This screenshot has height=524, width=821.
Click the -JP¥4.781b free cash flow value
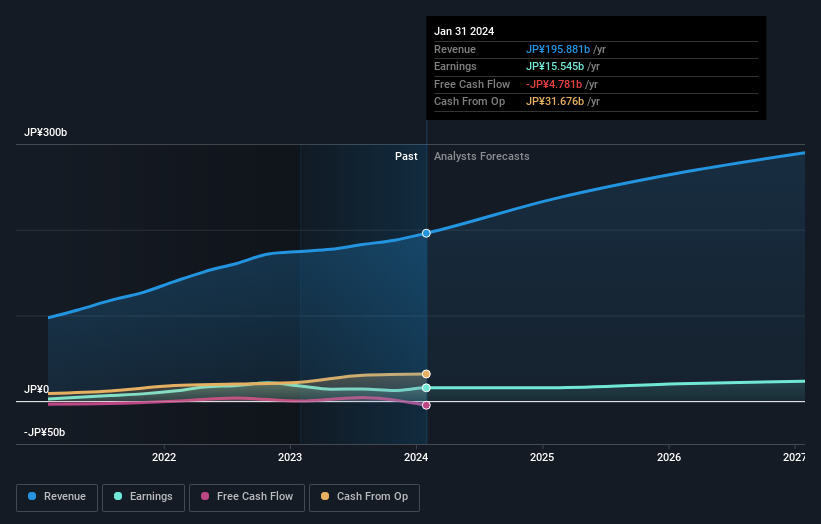click(x=554, y=84)
